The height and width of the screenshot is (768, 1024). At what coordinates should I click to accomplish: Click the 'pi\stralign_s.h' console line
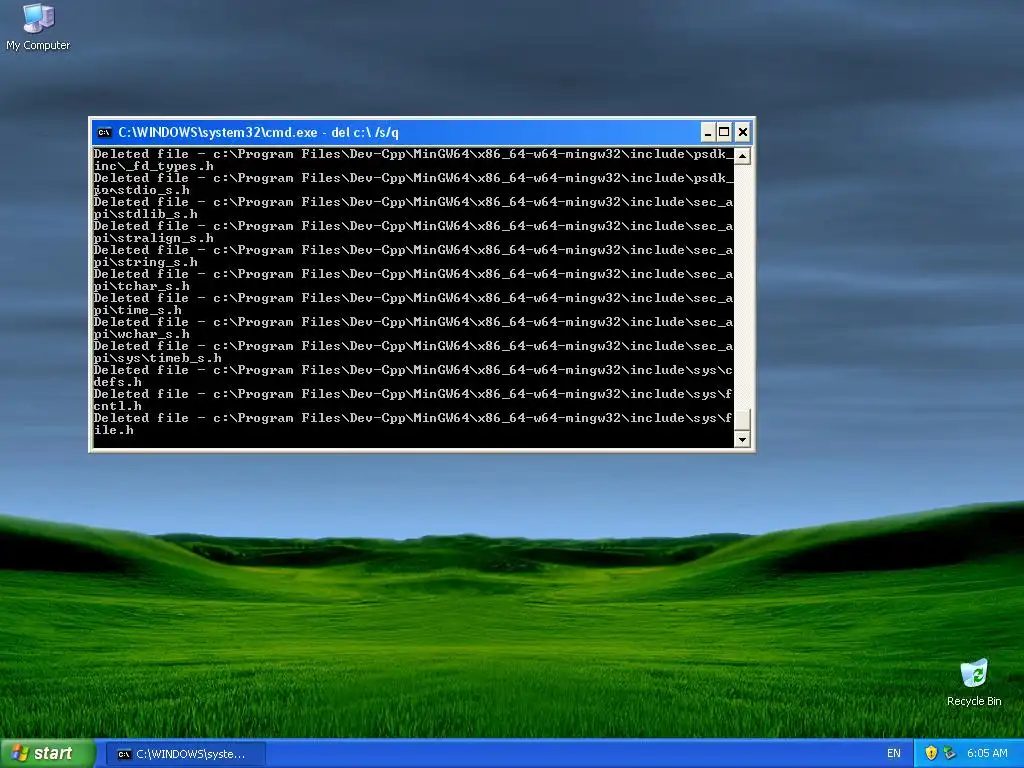[x=153, y=238]
